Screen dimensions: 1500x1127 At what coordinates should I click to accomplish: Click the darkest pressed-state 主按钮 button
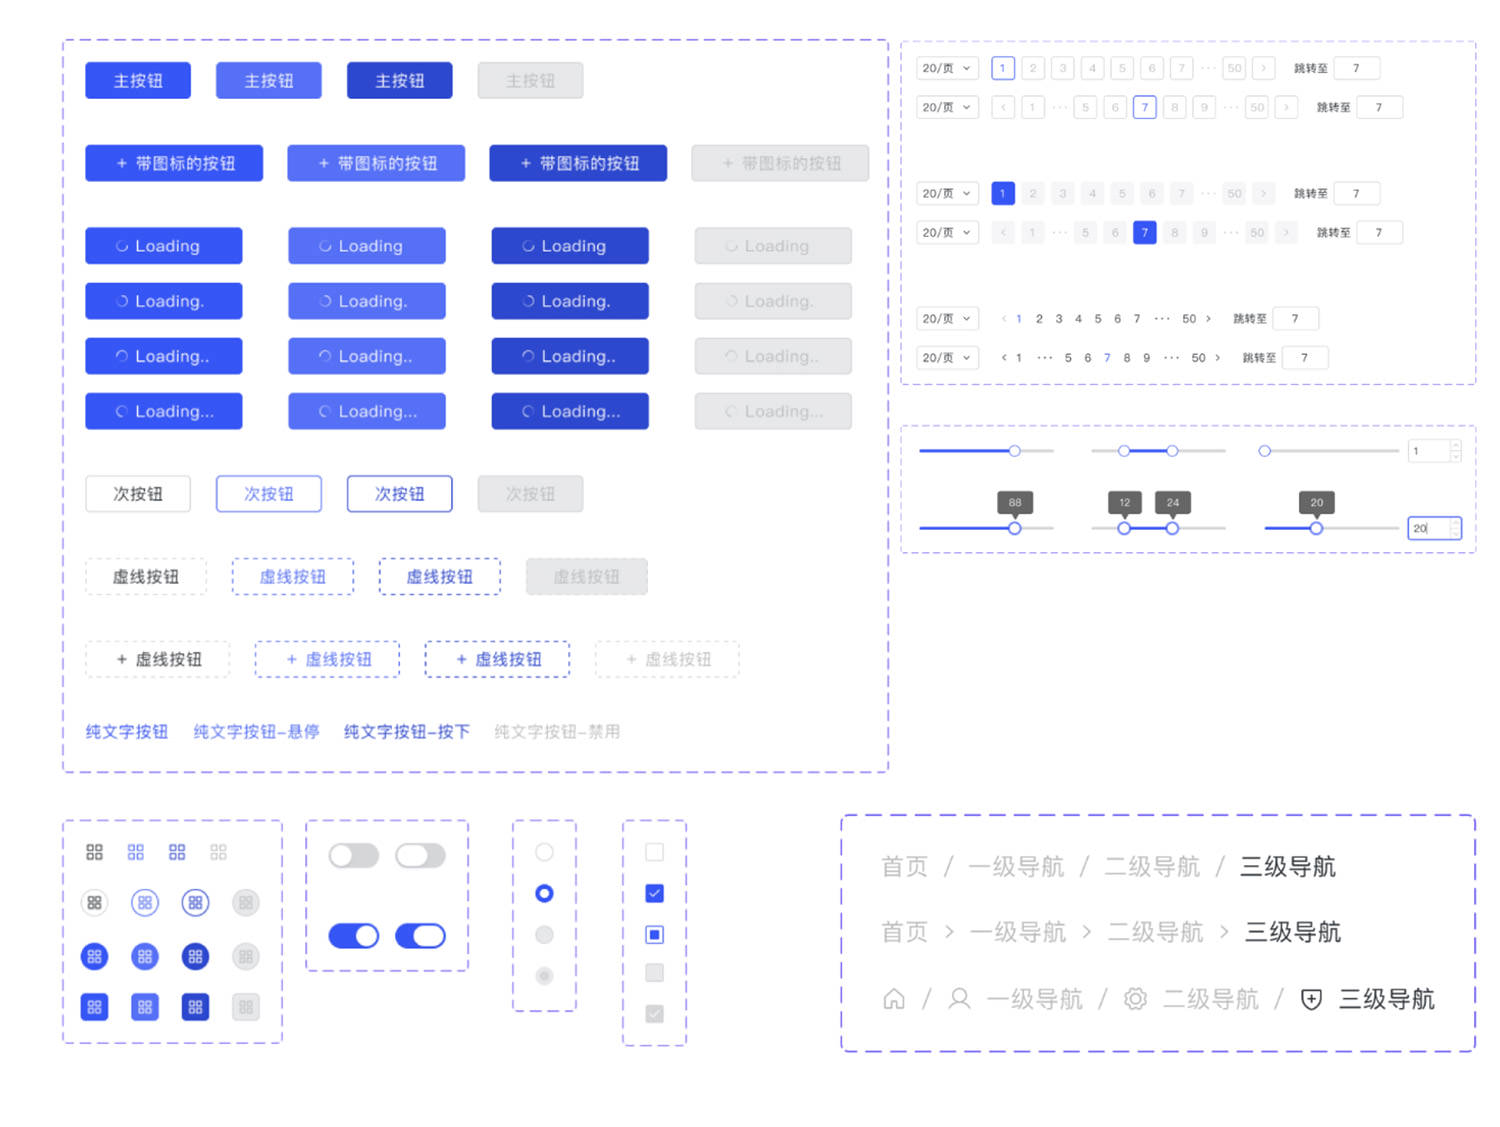coord(399,80)
